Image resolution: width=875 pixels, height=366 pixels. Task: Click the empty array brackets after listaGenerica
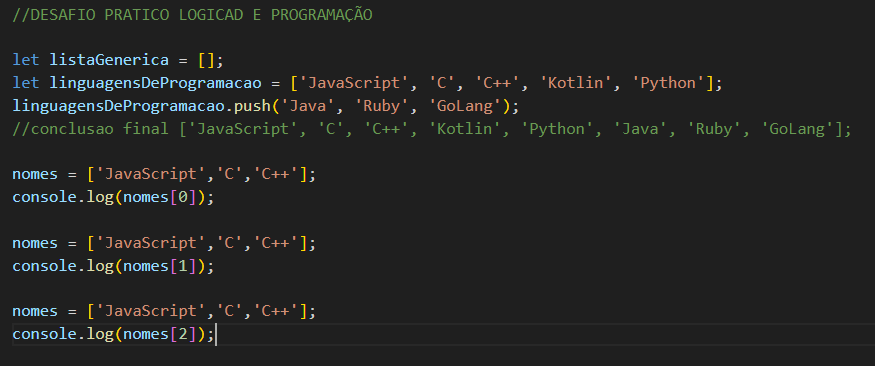click(206, 60)
